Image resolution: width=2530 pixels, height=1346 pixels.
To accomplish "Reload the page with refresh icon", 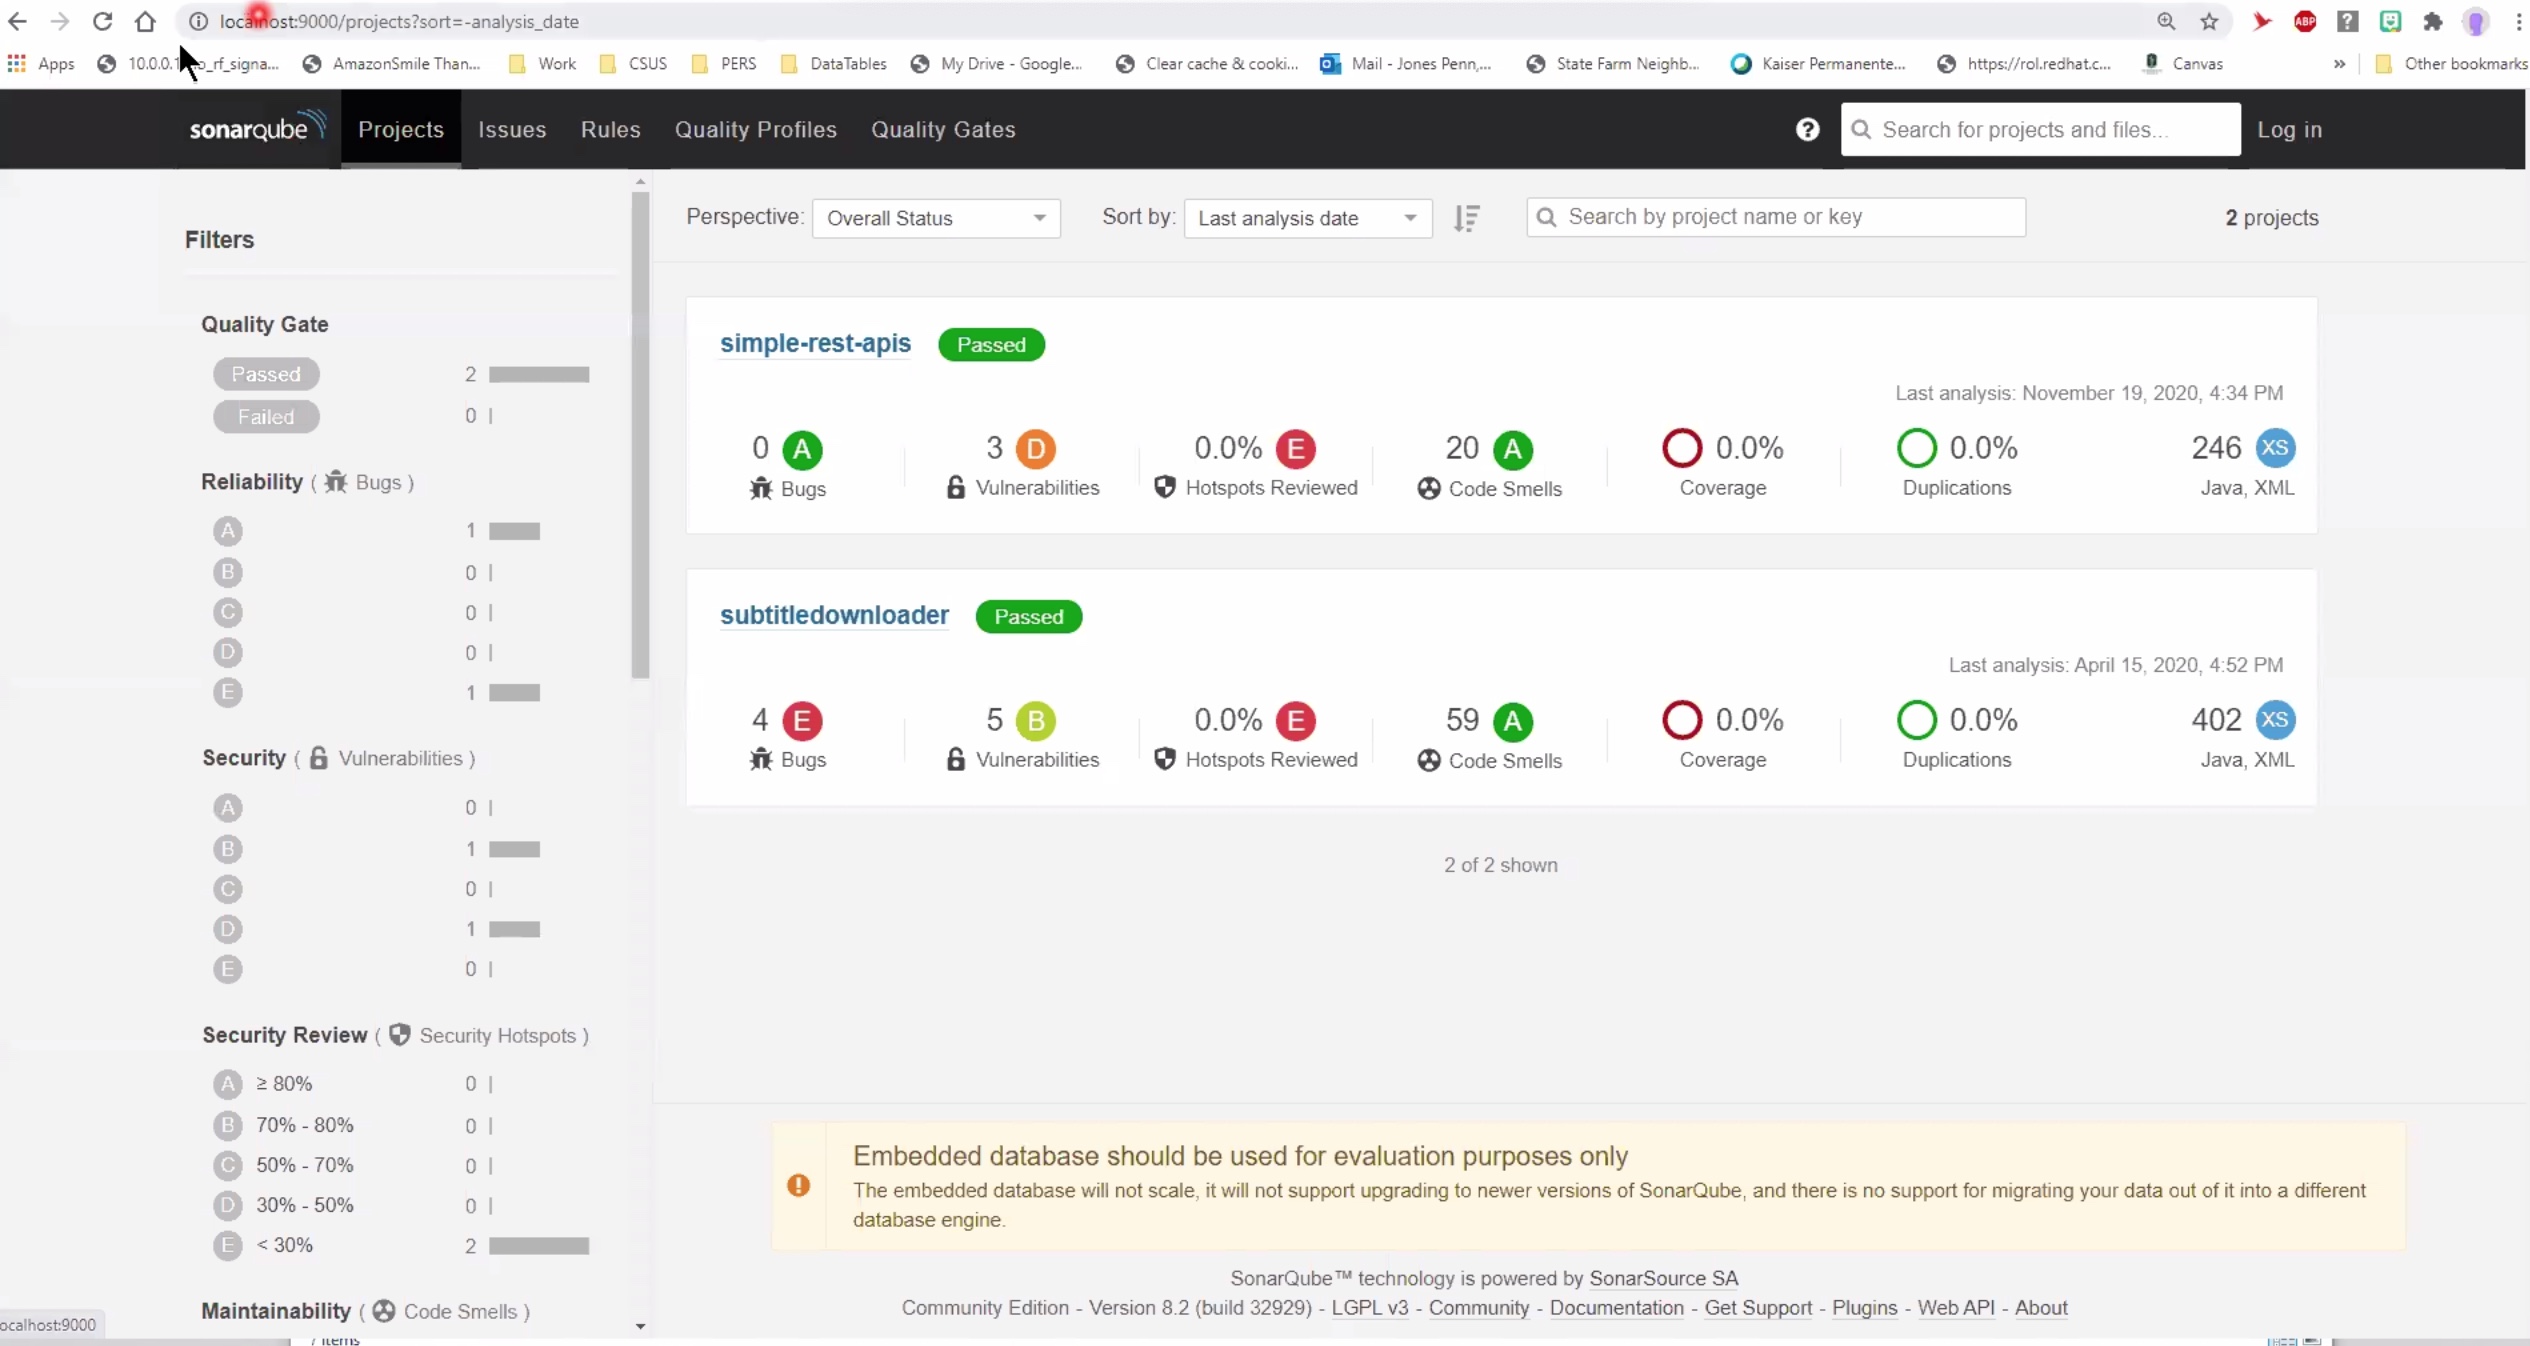I will point(102,21).
